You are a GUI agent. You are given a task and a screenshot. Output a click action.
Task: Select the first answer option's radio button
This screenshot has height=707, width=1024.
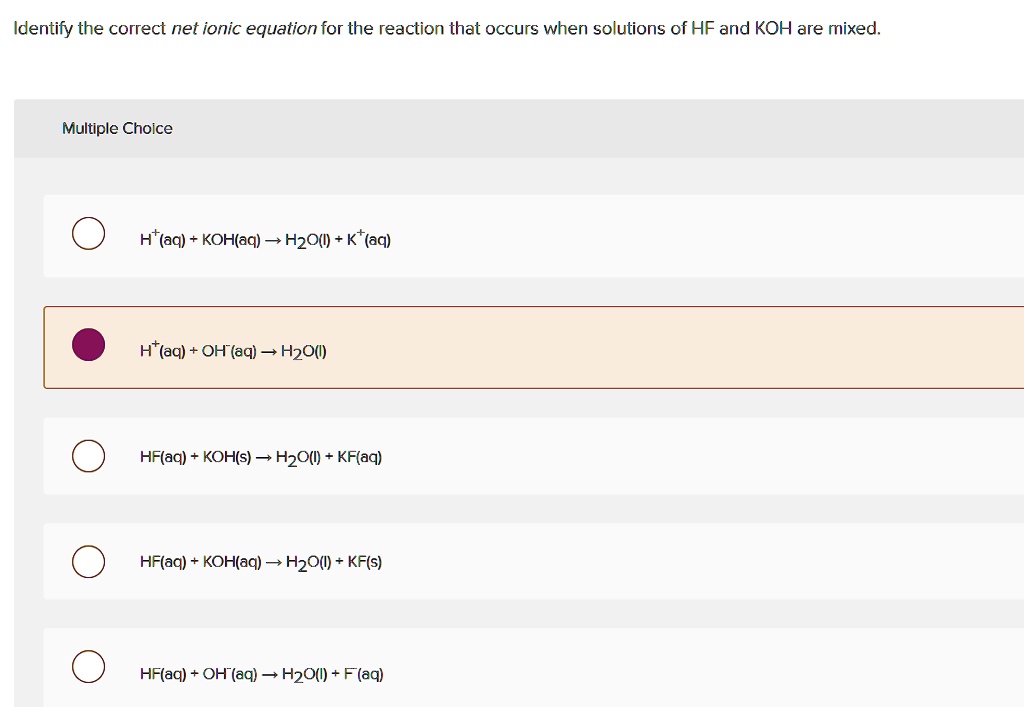pyautogui.click(x=88, y=233)
